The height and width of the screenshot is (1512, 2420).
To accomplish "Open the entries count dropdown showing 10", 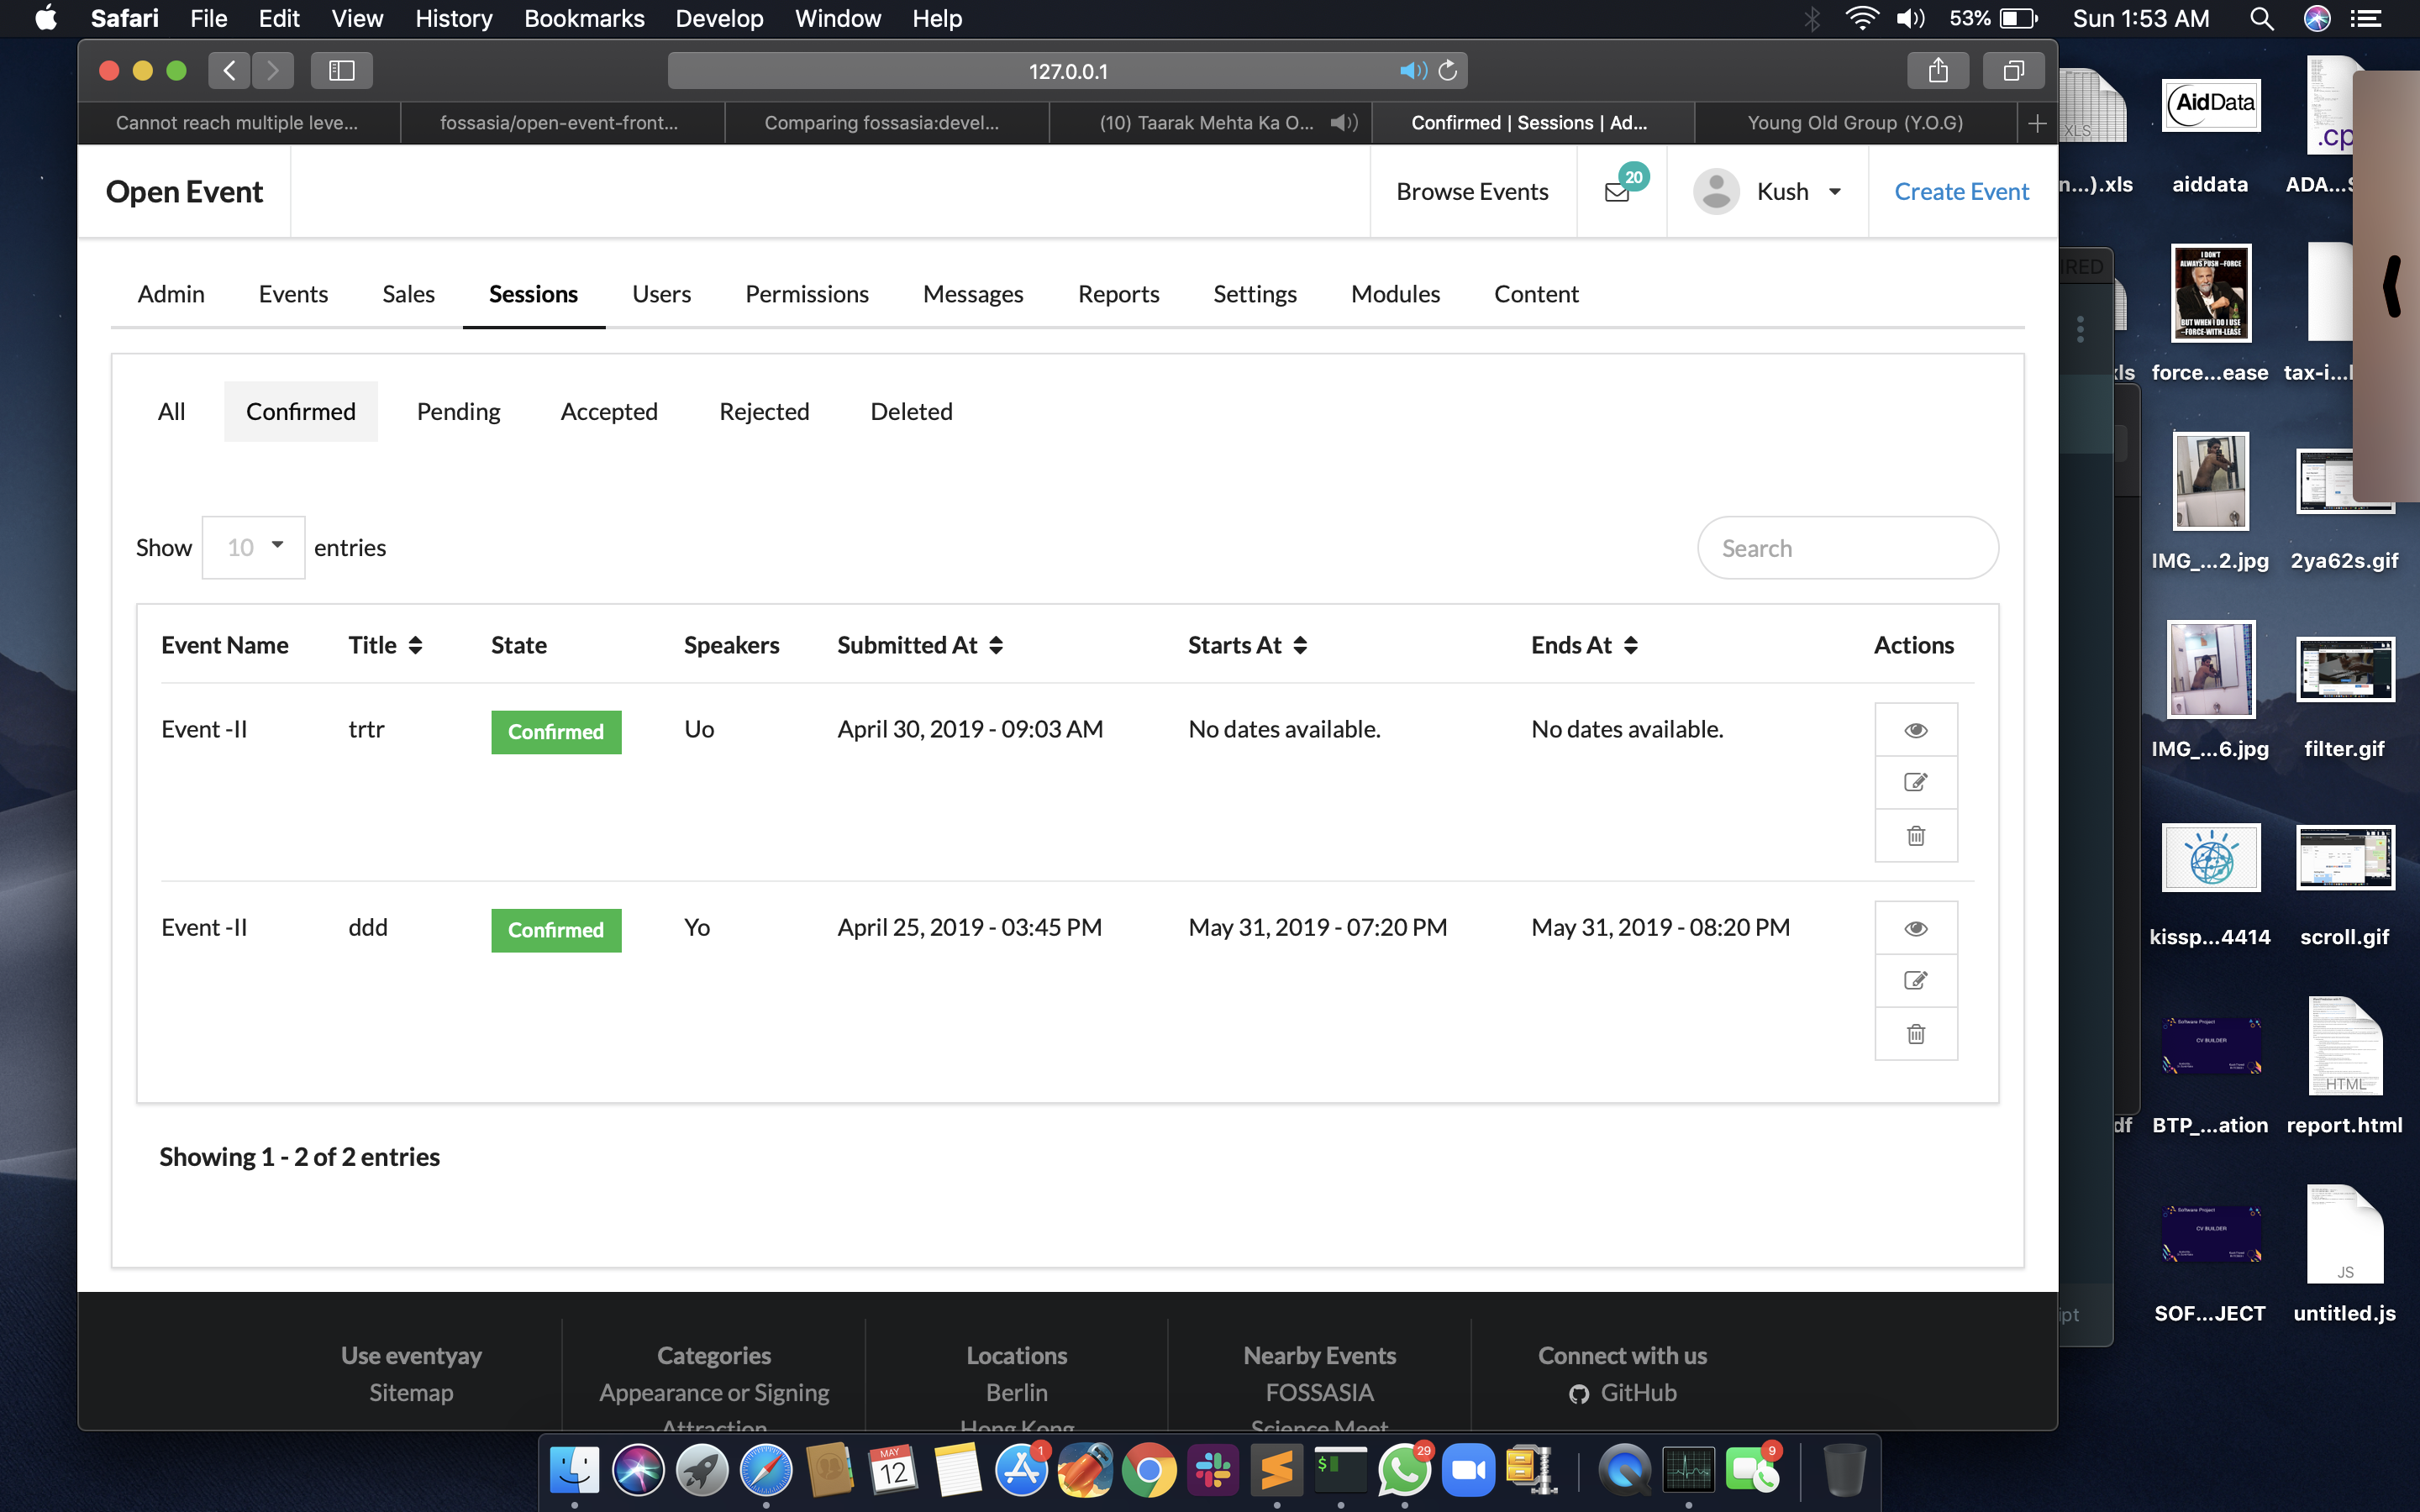I will pyautogui.click(x=254, y=547).
